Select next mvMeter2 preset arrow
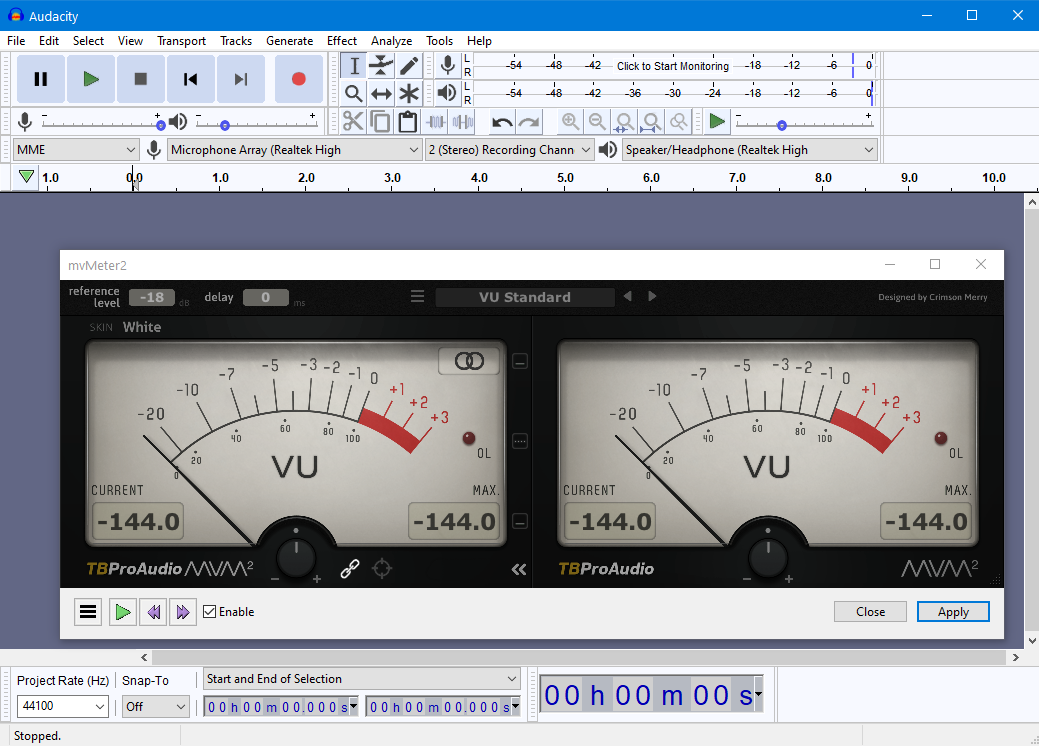The width and height of the screenshot is (1039, 746). click(x=652, y=296)
